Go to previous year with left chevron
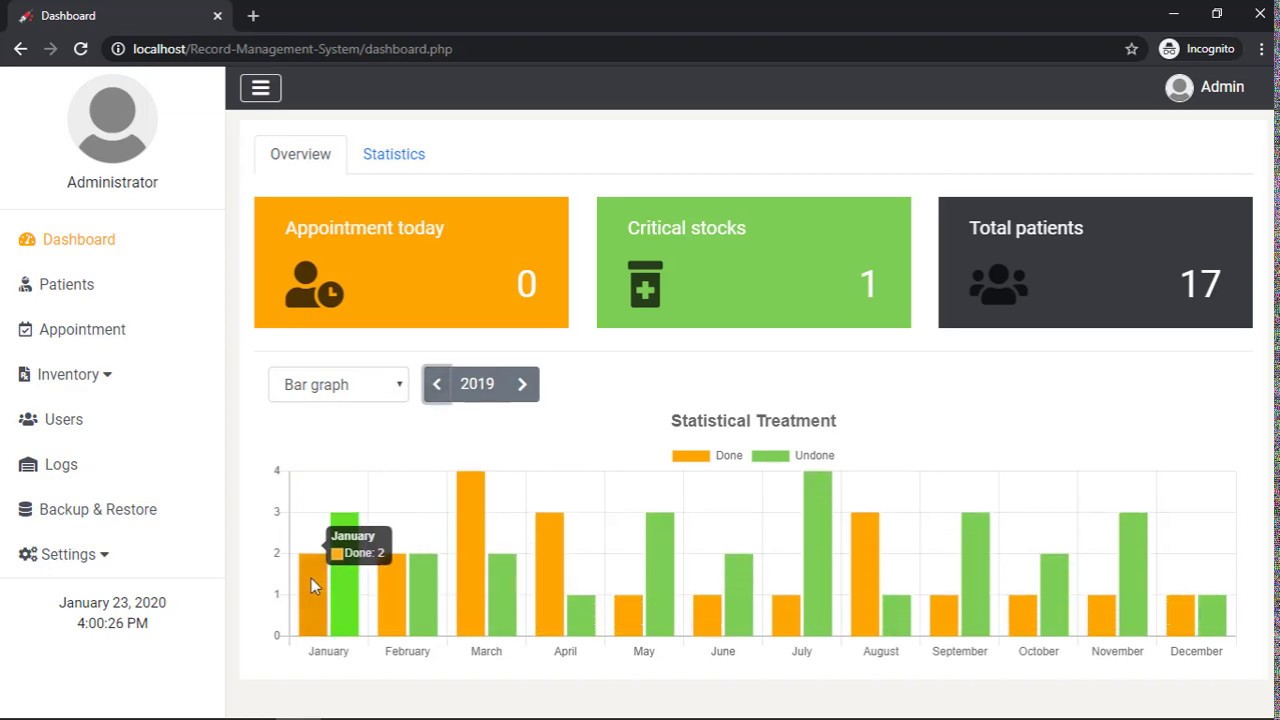The width and height of the screenshot is (1280, 720). [437, 384]
